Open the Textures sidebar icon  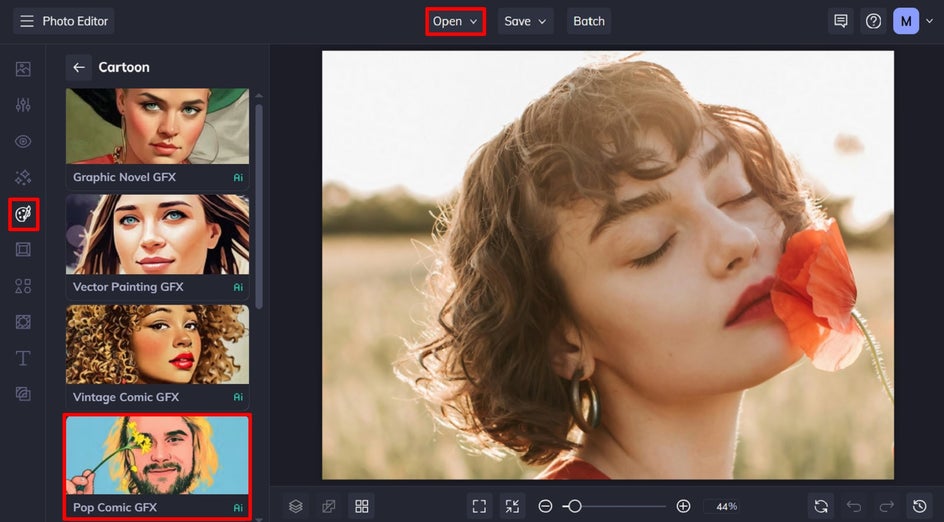pos(23,394)
